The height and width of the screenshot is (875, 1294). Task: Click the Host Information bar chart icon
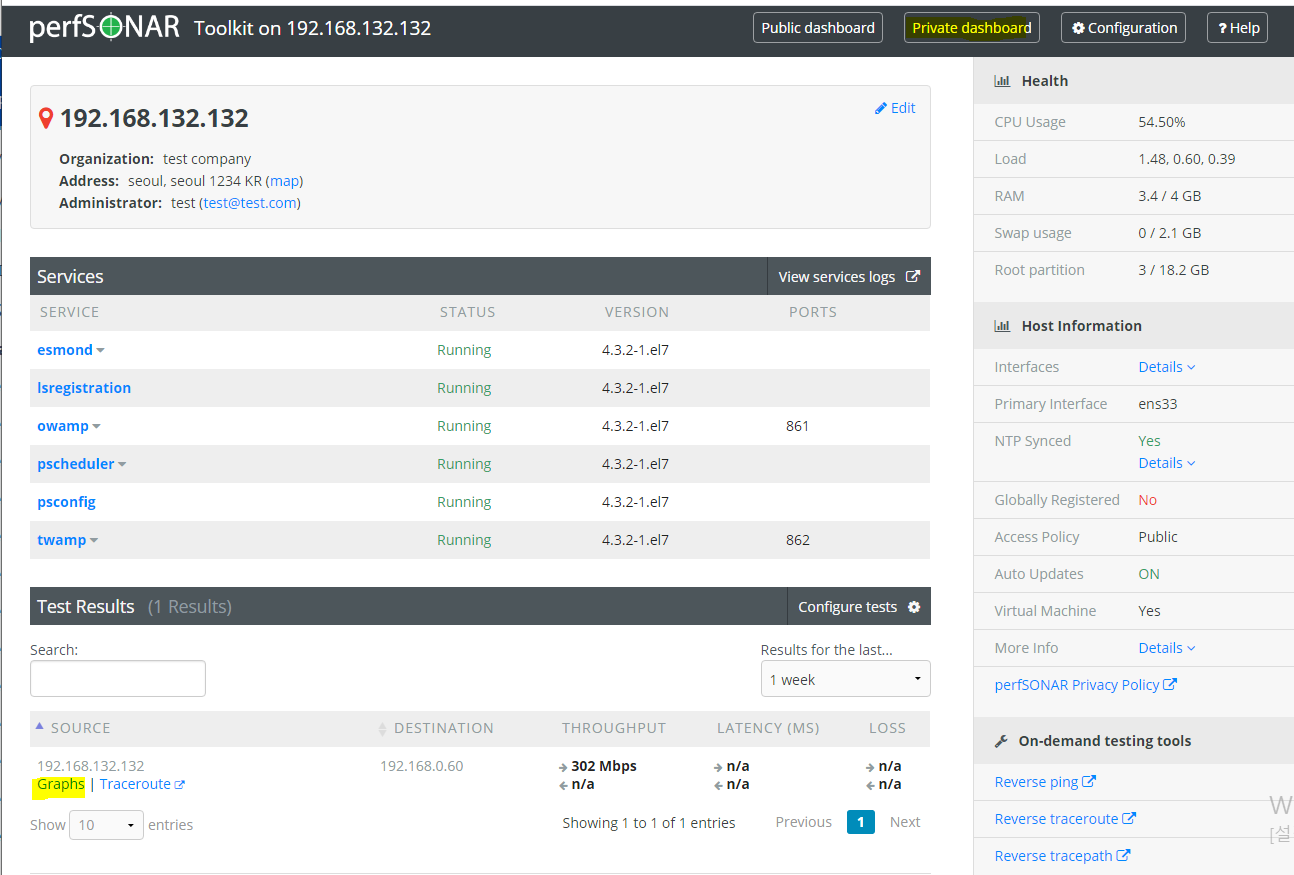(x=1001, y=326)
